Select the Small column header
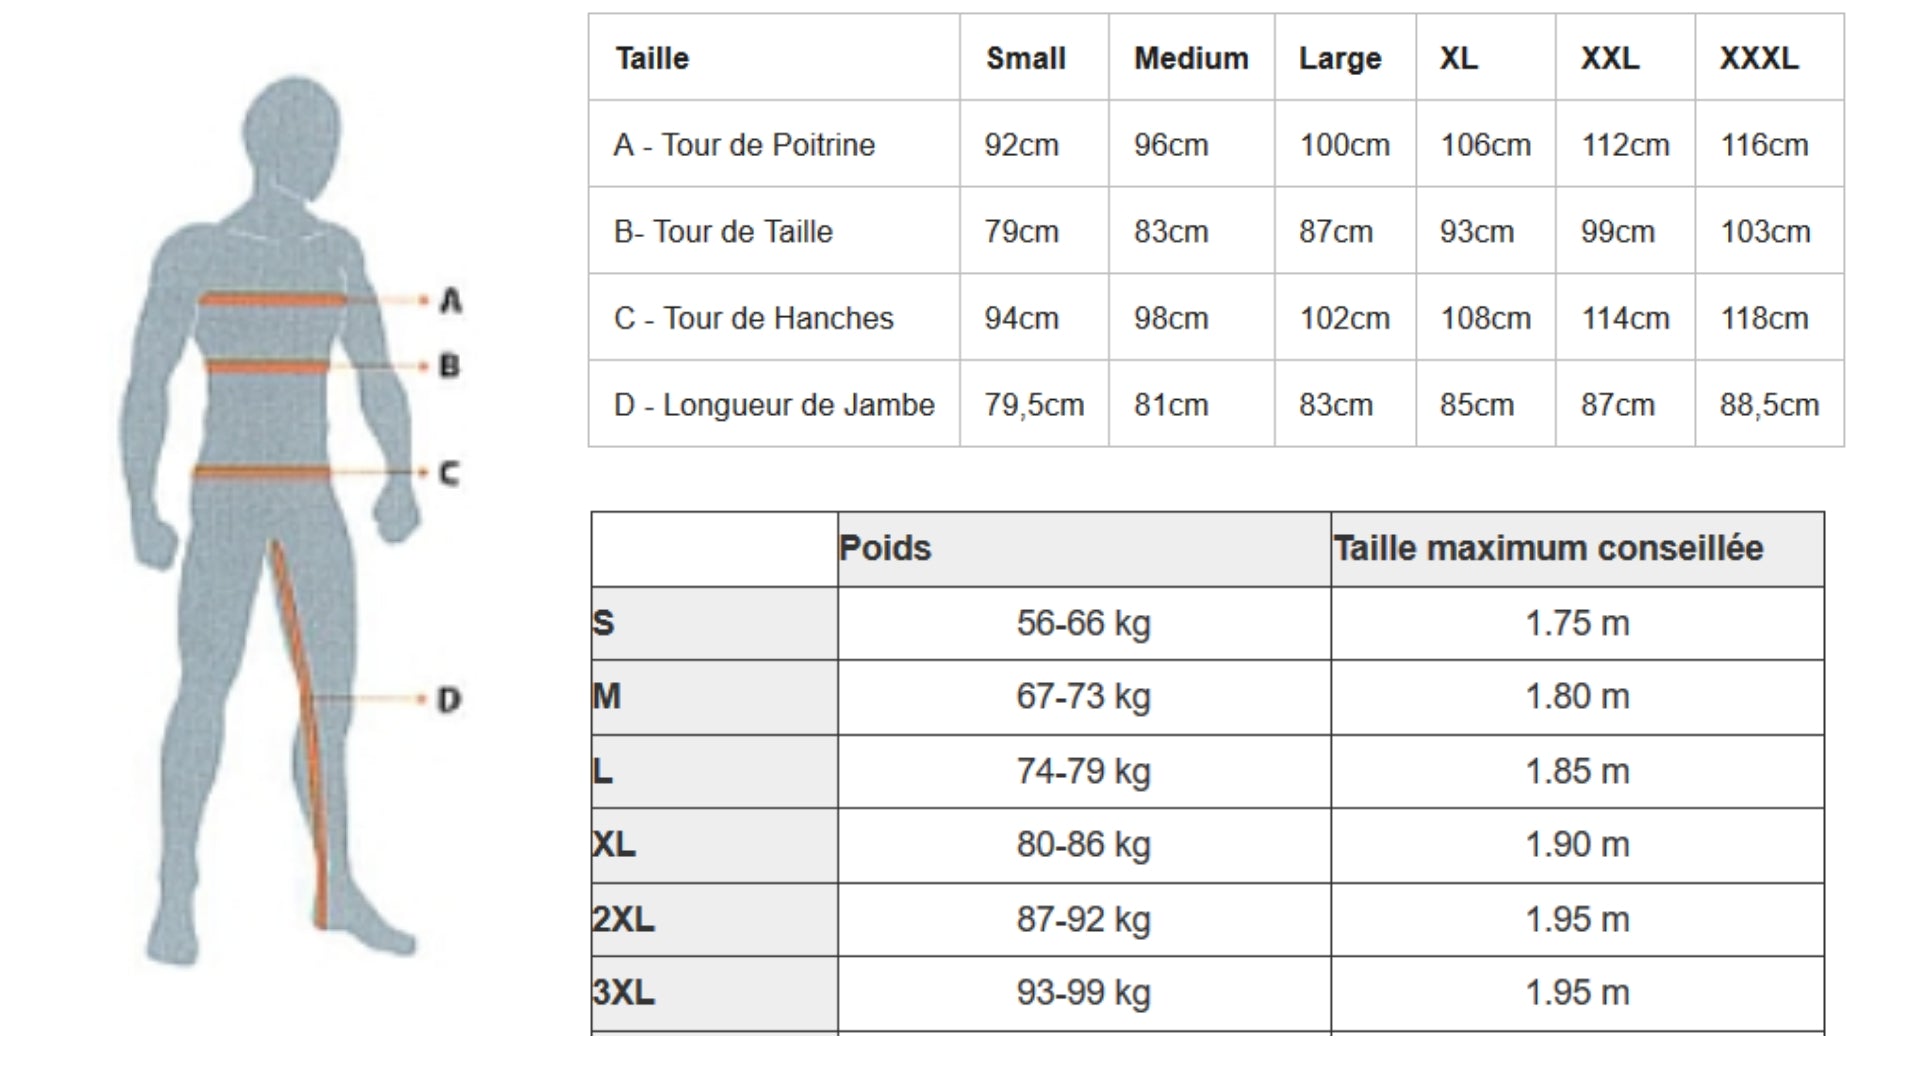Viewport: 1920px width, 1080px height. click(1026, 58)
